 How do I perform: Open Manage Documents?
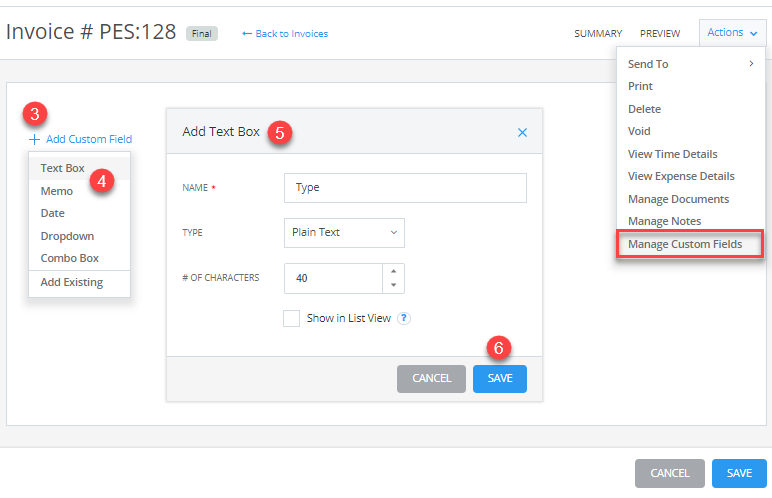[x=691, y=199]
